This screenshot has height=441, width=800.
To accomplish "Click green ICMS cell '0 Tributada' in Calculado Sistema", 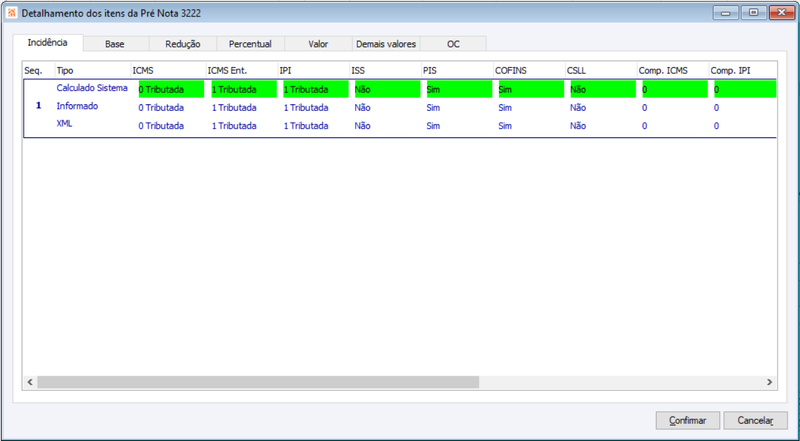I will 171,89.
